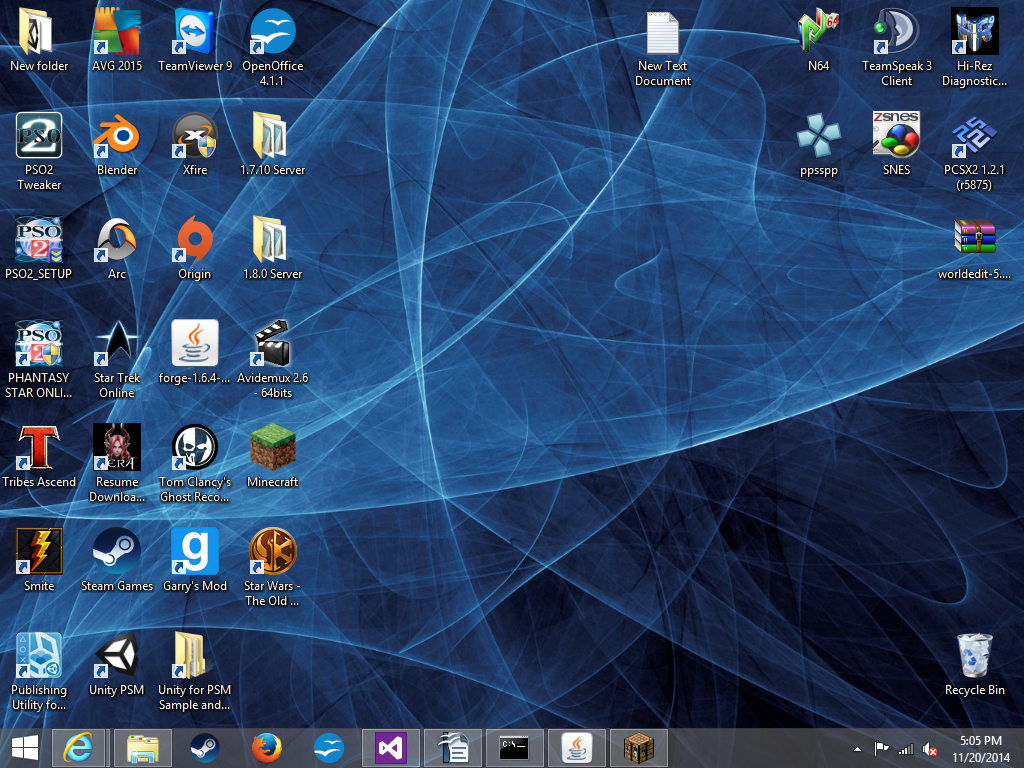Viewport: 1024px width, 768px height.
Task: Click the Command Prompt taskbar button
Action: 514,748
